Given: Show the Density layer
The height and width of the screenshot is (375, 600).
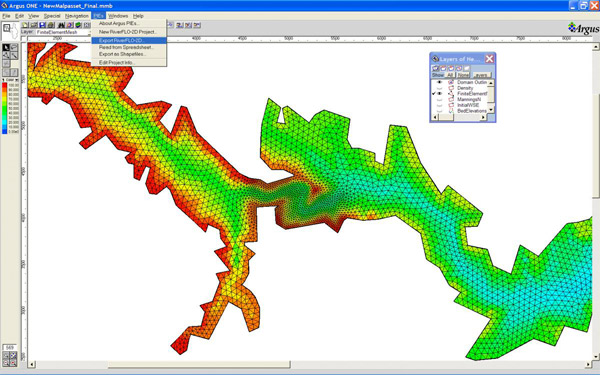Looking at the screenshot, I should click(439, 88).
